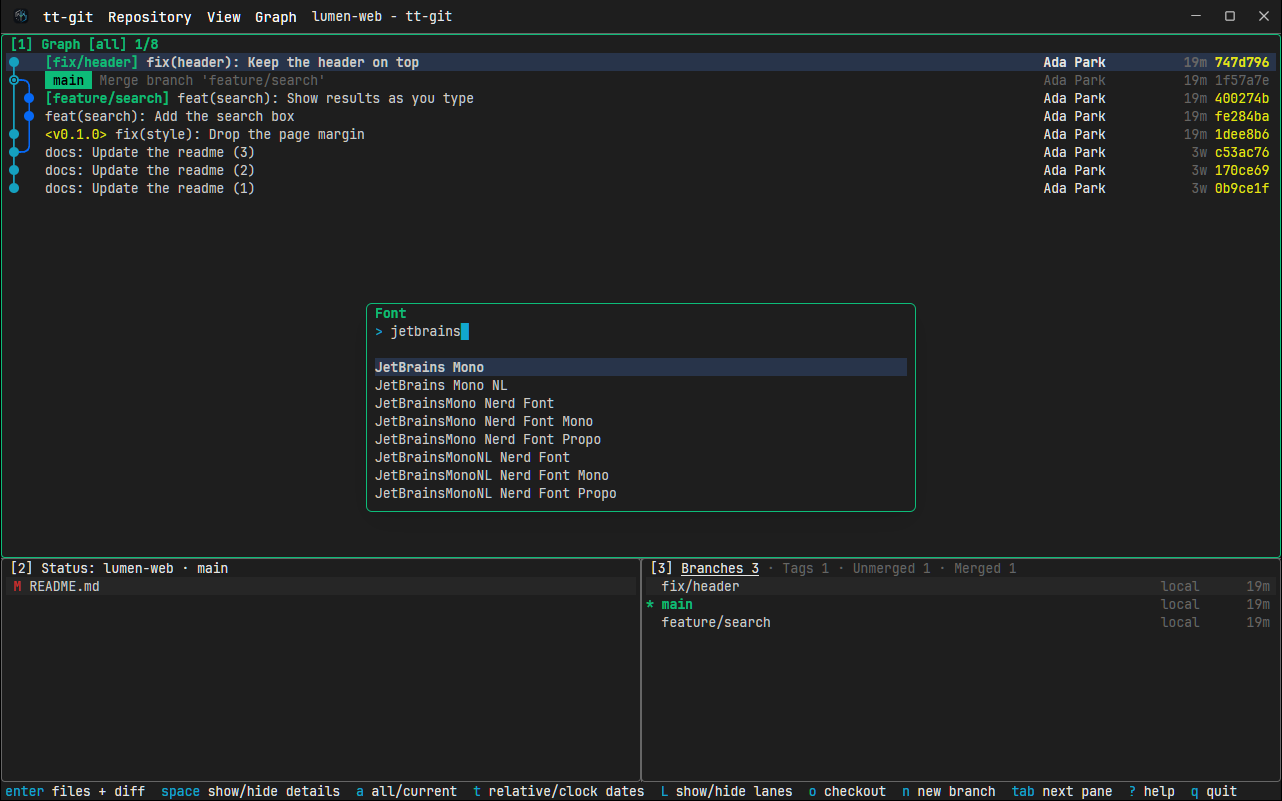Select JetBrainsMono Nerd Font Mono from the list
The width and height of the screenshot is (1282, 801).
[641, 422]
